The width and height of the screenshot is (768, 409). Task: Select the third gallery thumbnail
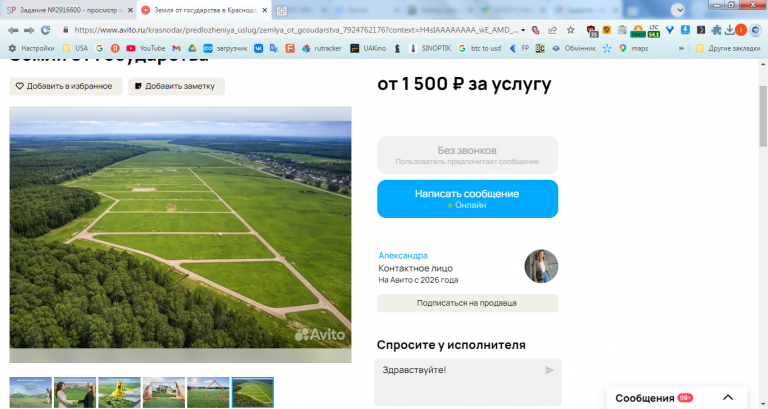[x=120, y=392]
